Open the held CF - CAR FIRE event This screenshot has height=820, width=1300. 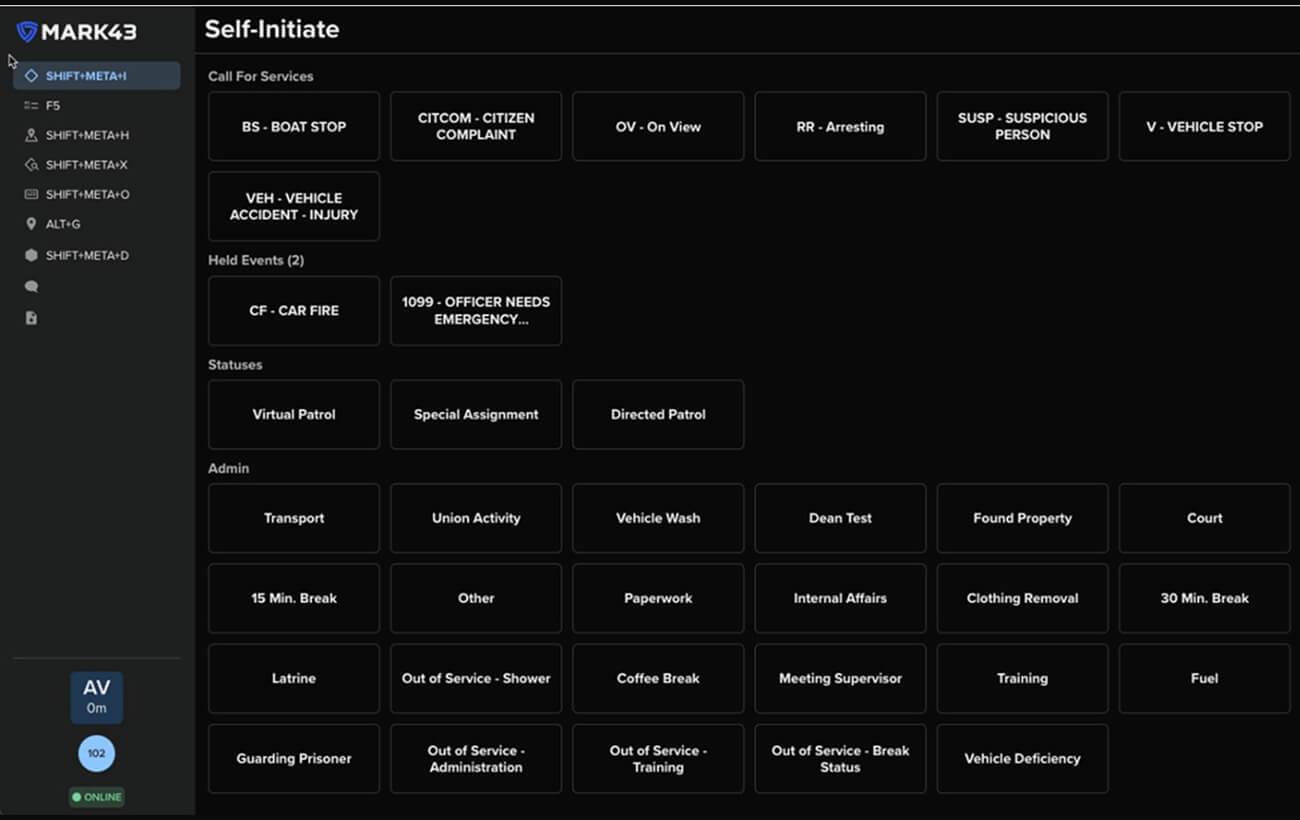point(294,311)
